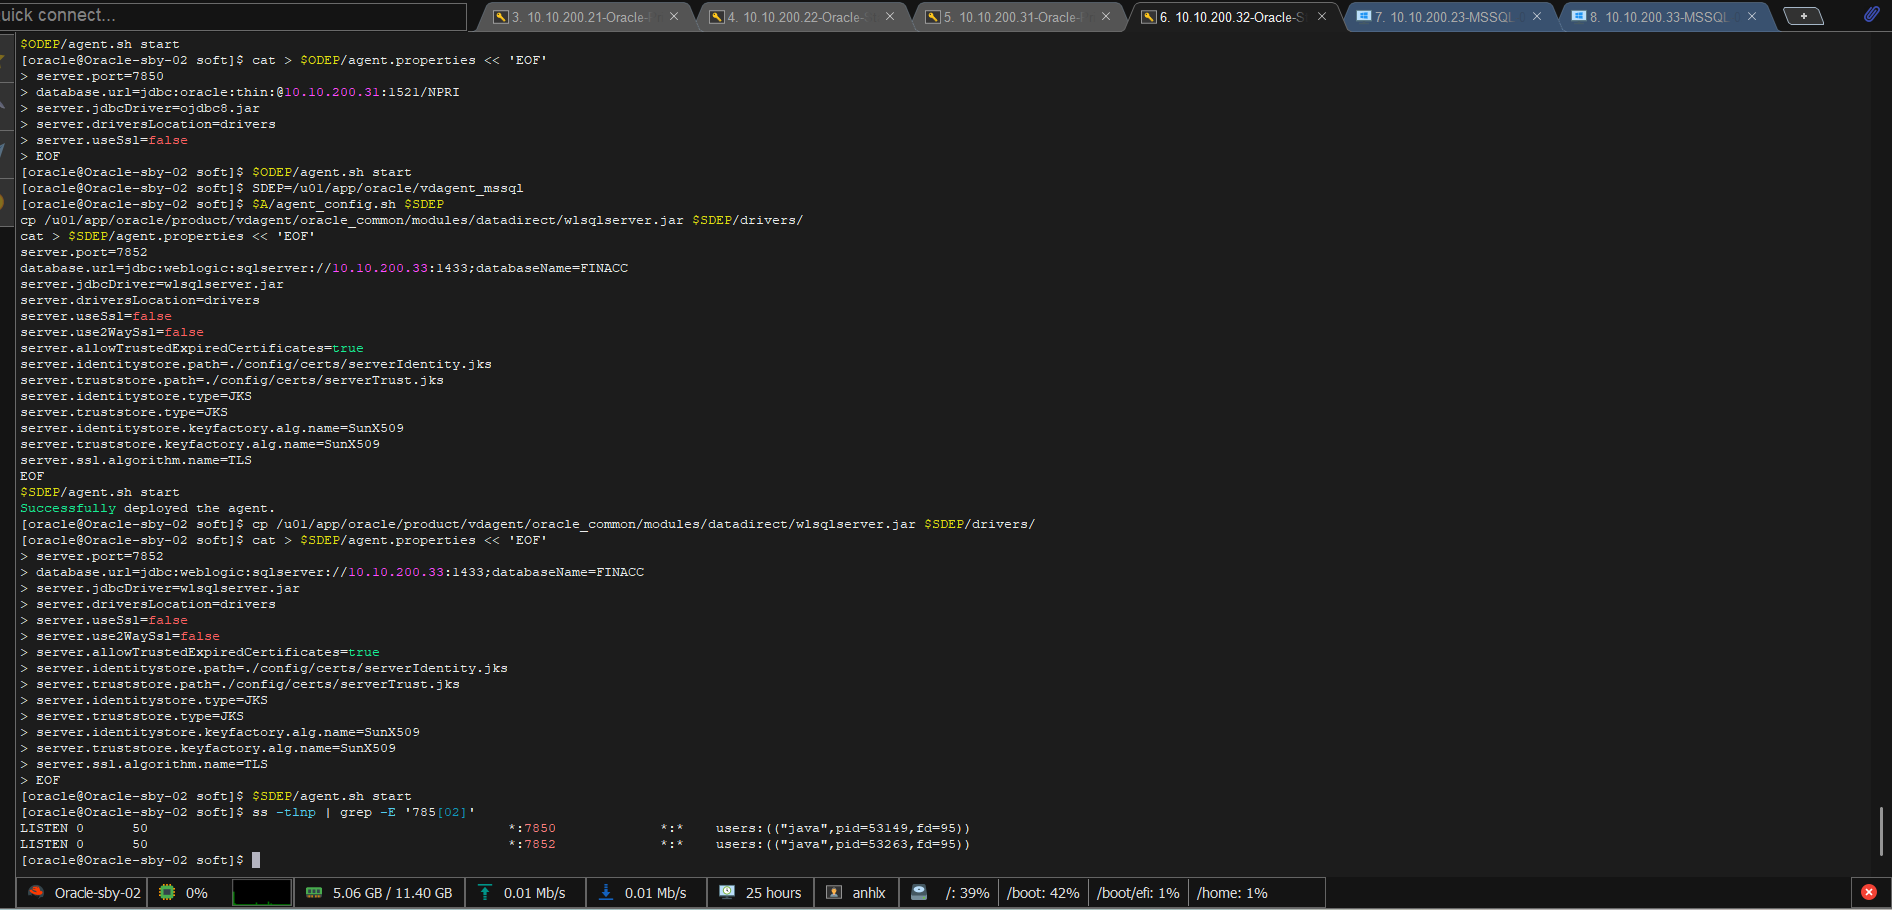Click root partition usage /: 39%
Viewport: 1892px width, 910px height.
(968, 893)
